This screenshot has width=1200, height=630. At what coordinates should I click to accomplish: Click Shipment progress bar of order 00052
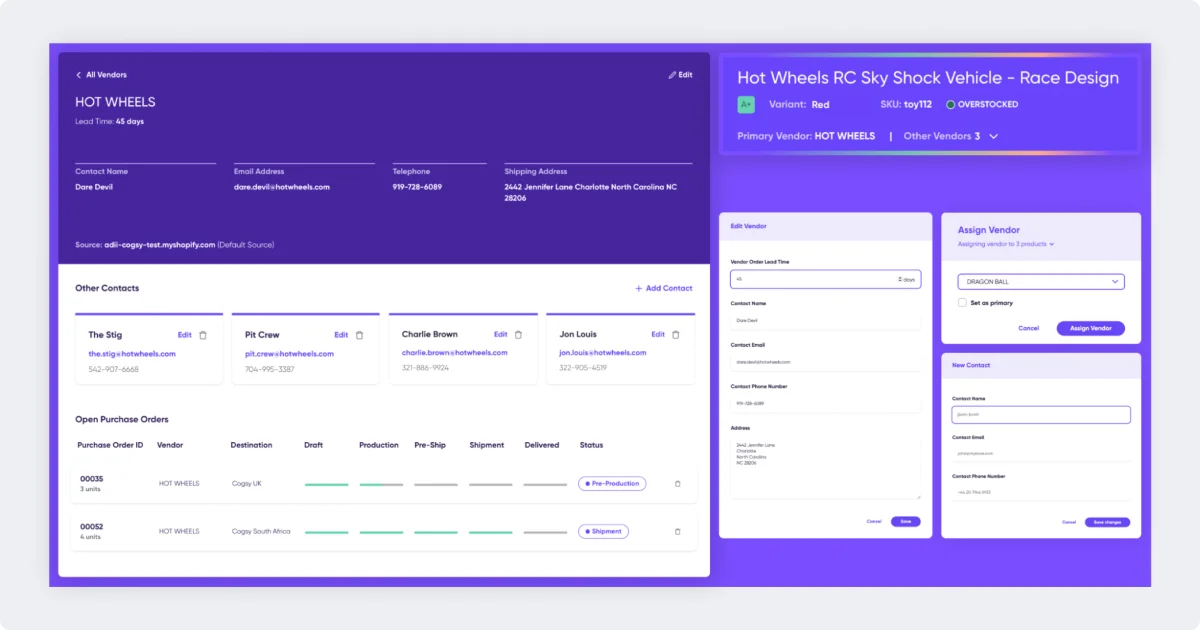(491, 532)
